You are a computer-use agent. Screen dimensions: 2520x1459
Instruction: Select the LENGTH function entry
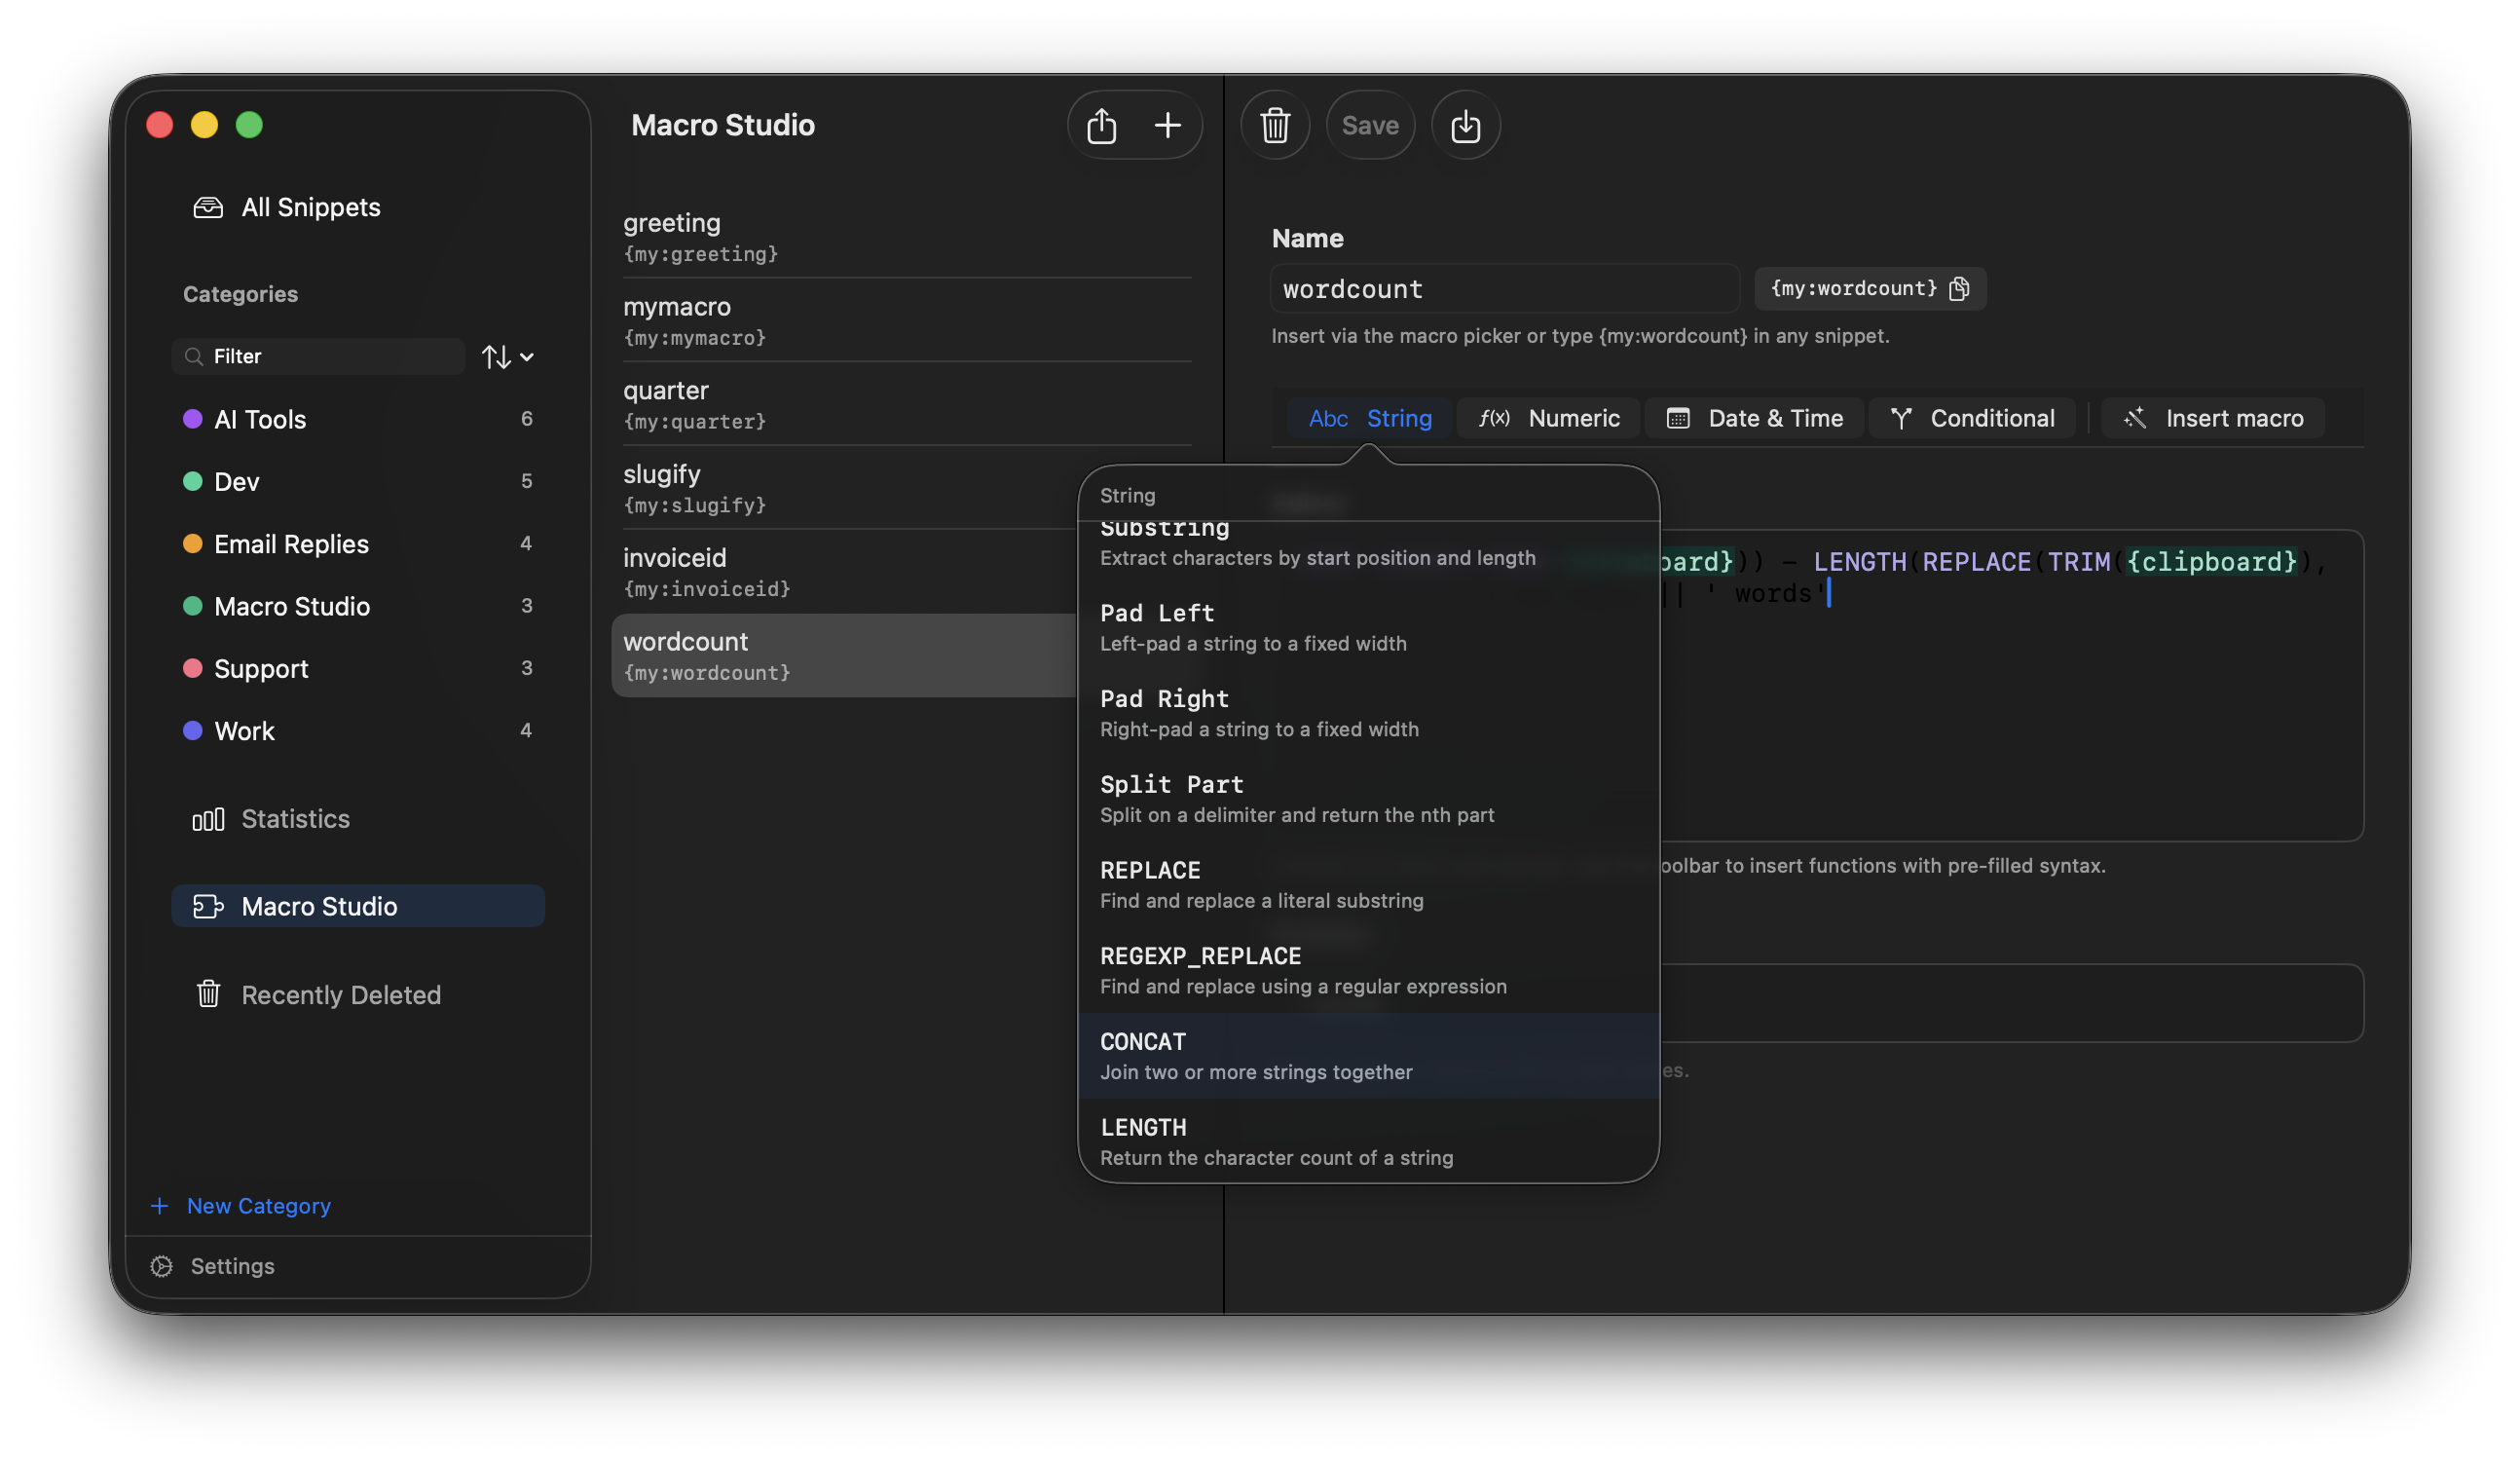pos(1368,1142)
